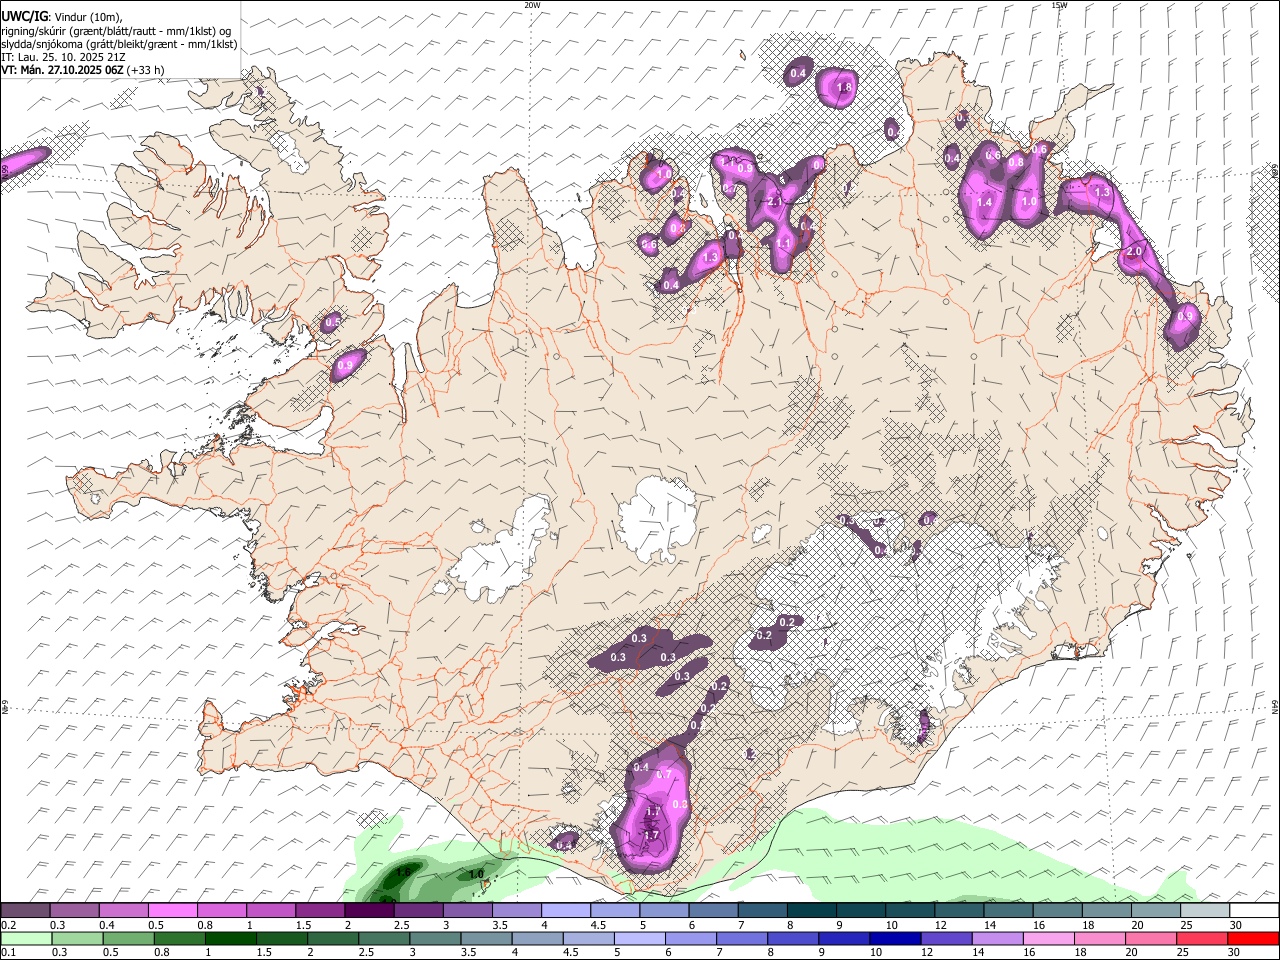Pick the 5 light blue swatch, bottom legend row
Image resolution: width=1280 pixels, height=960 pixels.
click(x=640, y=938)
